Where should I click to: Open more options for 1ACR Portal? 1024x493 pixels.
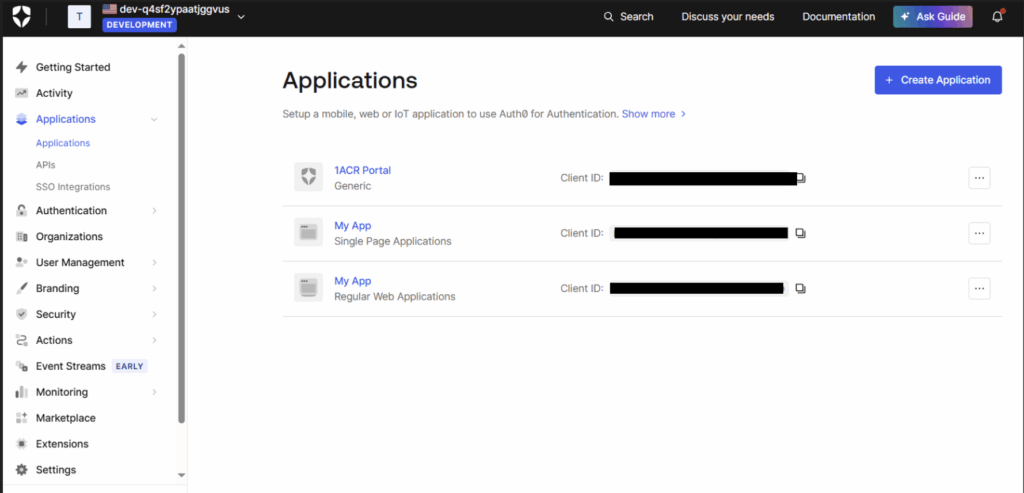click(979, 178)
